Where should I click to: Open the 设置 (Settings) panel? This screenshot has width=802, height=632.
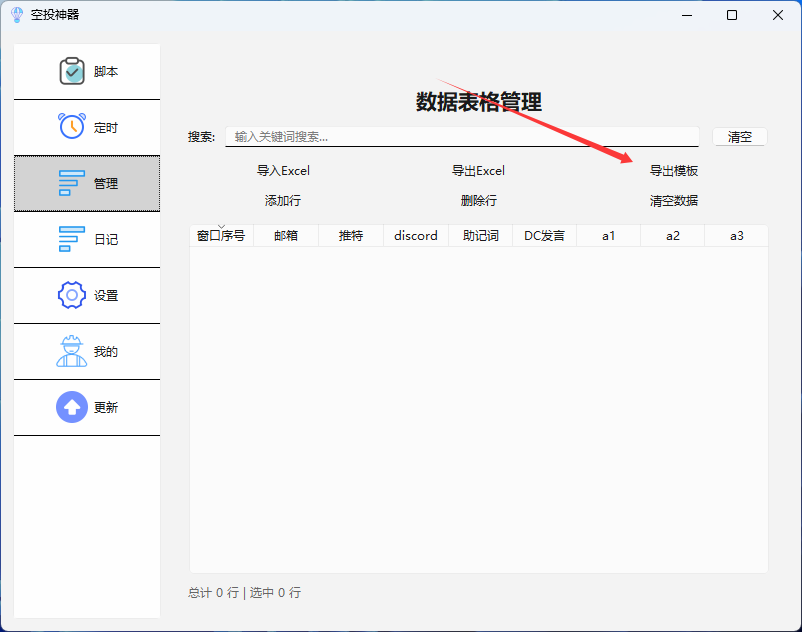click(x=86, y=295)
